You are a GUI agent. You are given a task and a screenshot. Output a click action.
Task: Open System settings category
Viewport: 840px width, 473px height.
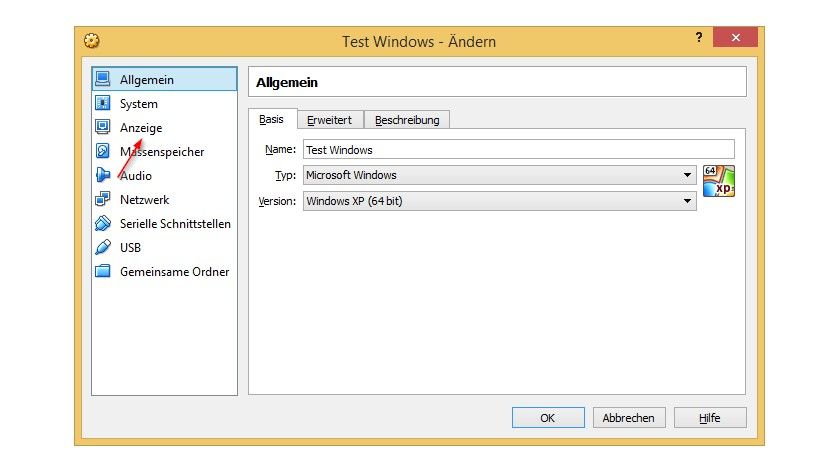[x=164, y=103]
